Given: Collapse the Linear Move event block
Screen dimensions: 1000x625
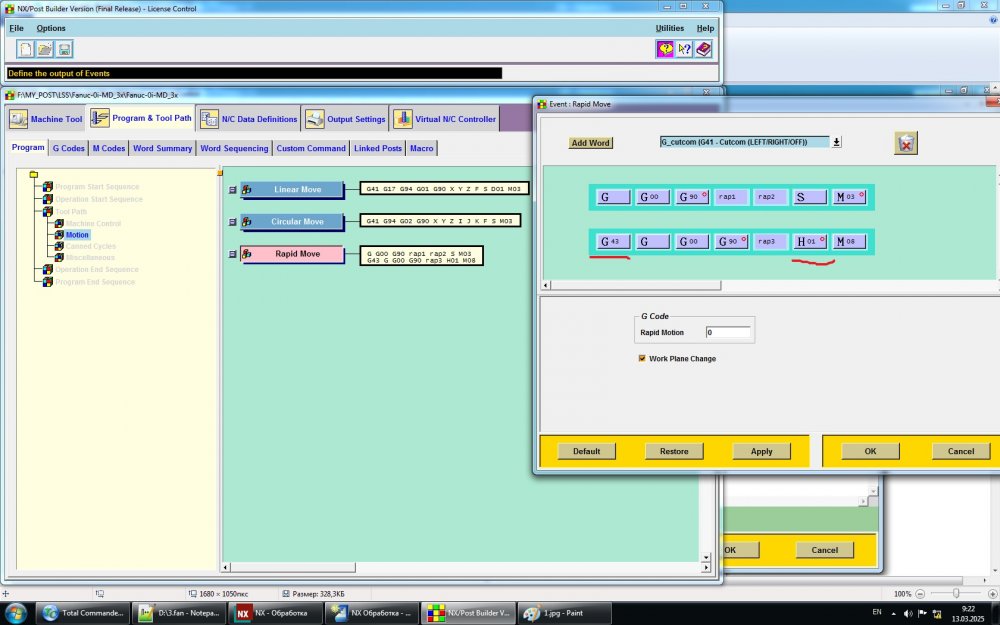Looking at the screenshot, I should point(232,189).
